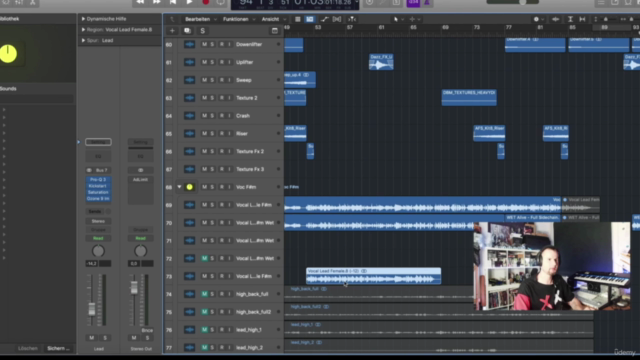Open the Kickstart plugin slot
Image resolution: width=640 pixels, height=360 pixels.
pyautogui.click(x=98, y=186)
